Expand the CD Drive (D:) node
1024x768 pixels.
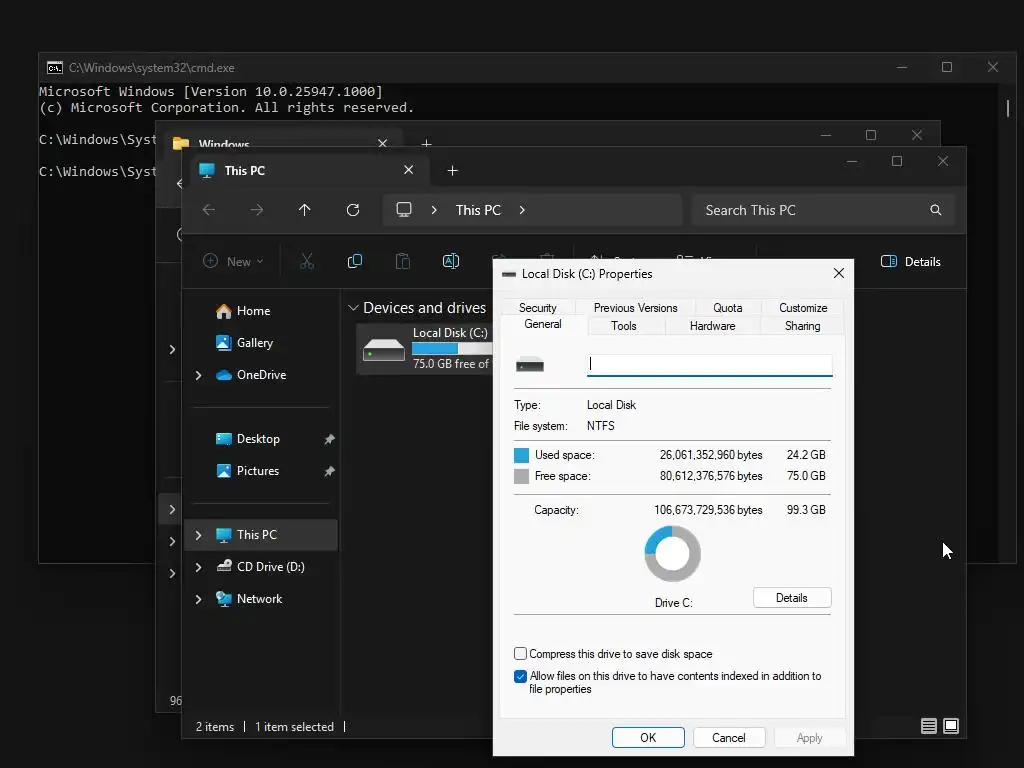[x=199, y=567]
